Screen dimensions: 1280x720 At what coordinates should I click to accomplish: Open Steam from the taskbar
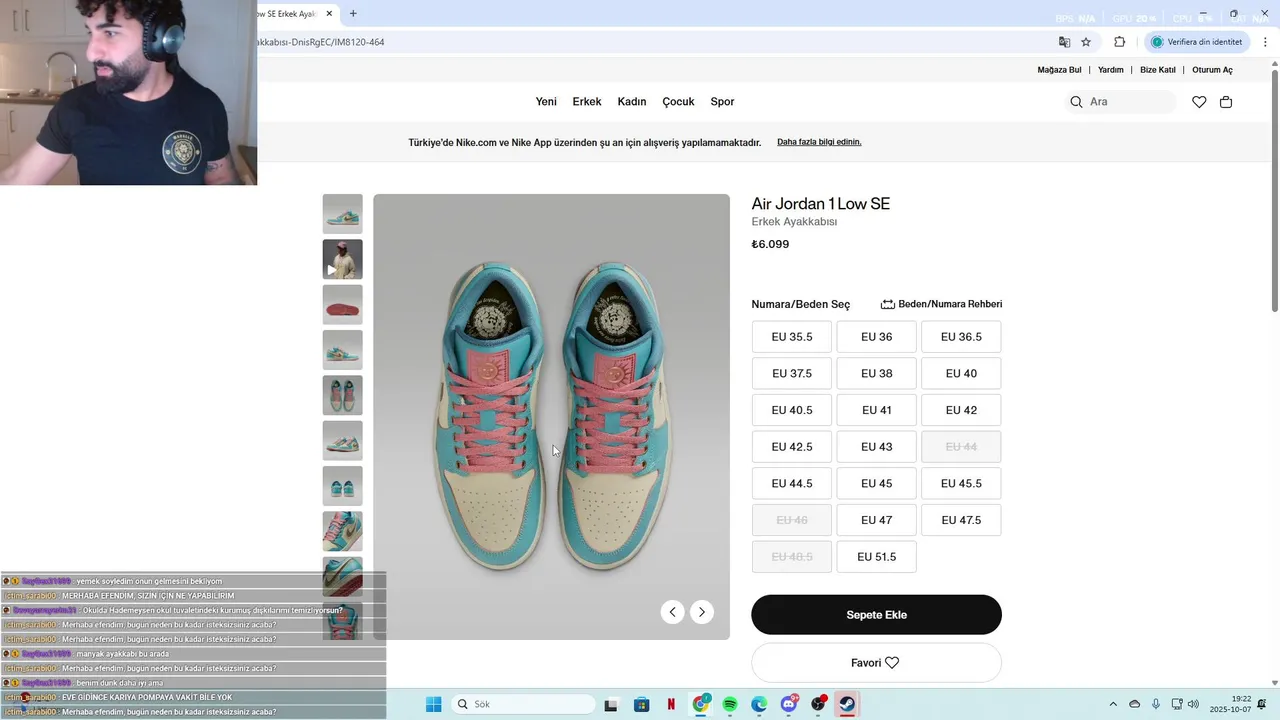[847, 704]
